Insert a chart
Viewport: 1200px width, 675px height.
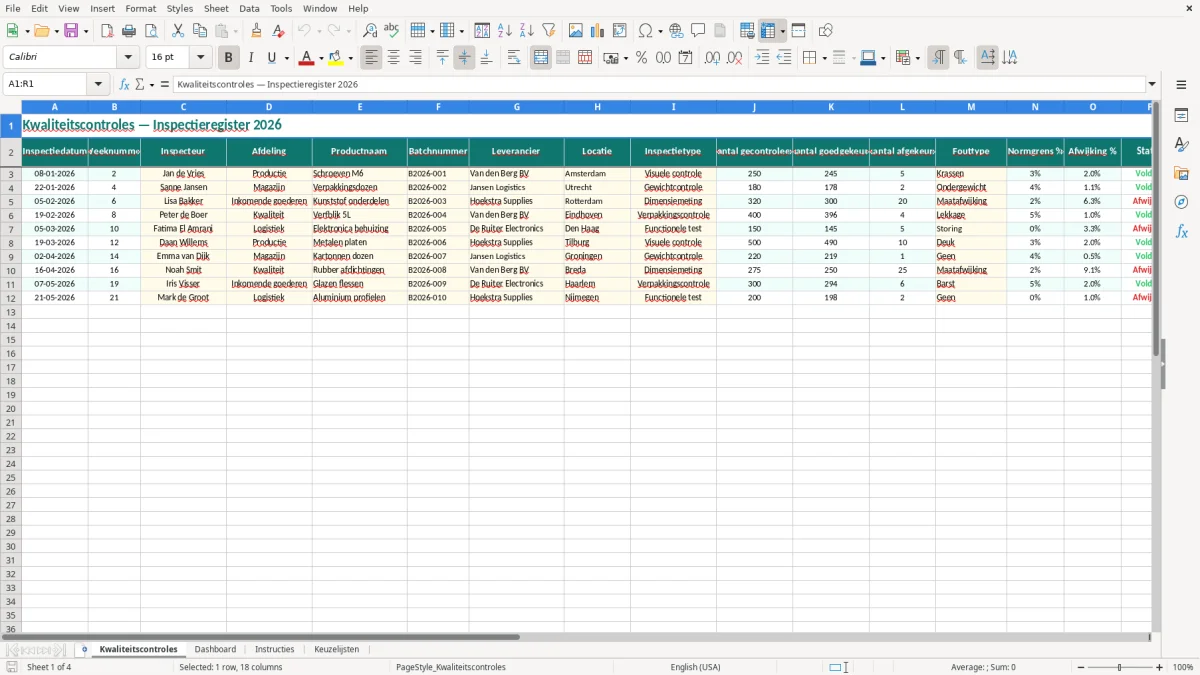point(598,31)
